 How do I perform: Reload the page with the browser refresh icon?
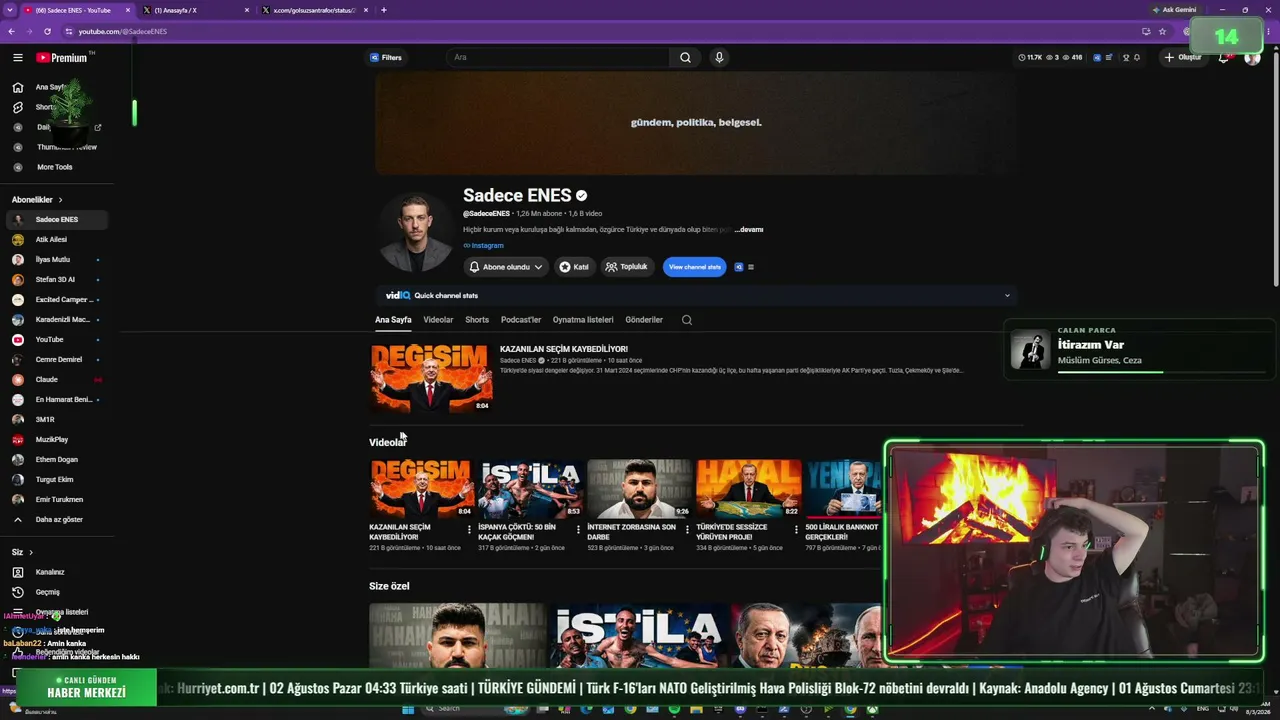(x=47, y=31)
